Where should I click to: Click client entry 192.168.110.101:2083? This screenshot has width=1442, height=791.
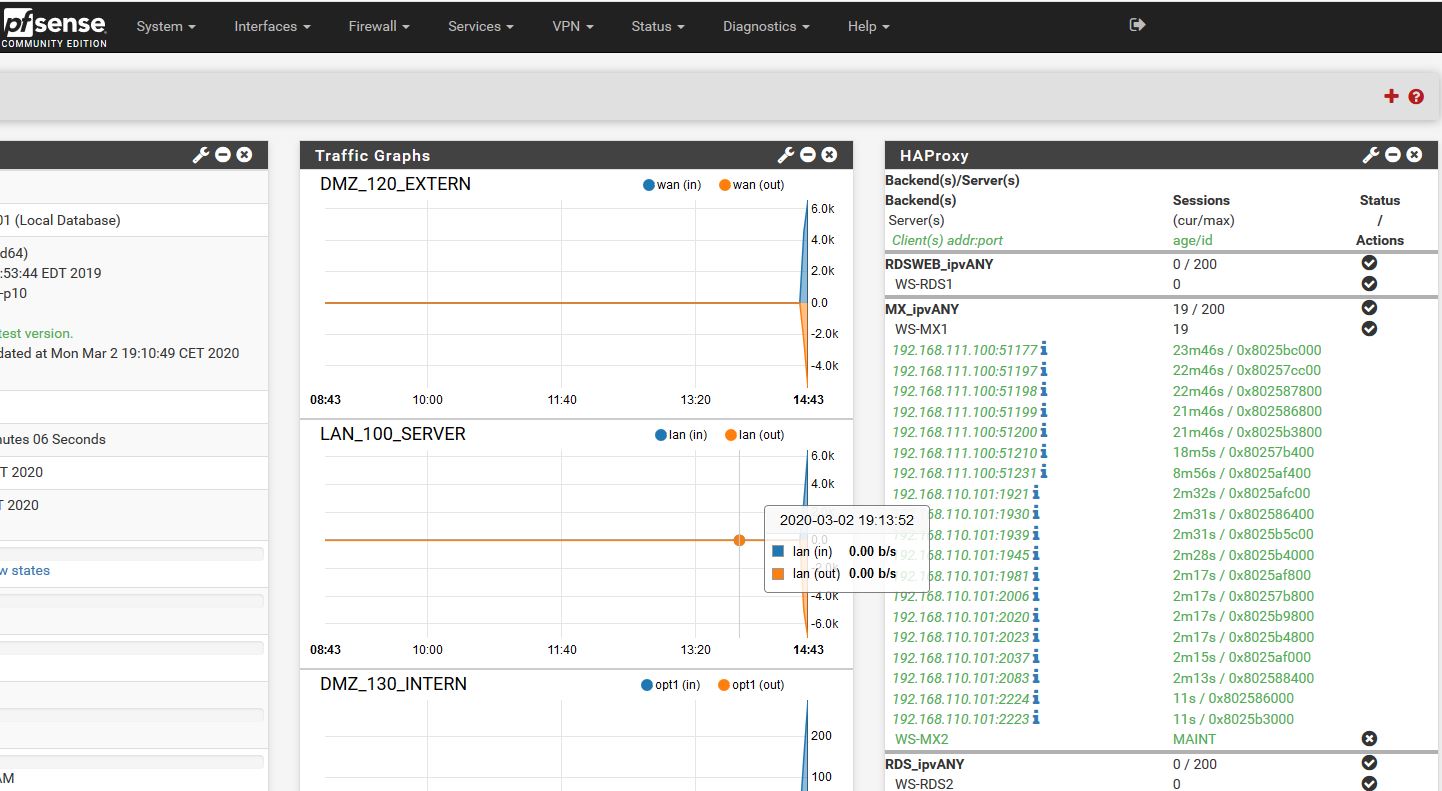(961, 678)
